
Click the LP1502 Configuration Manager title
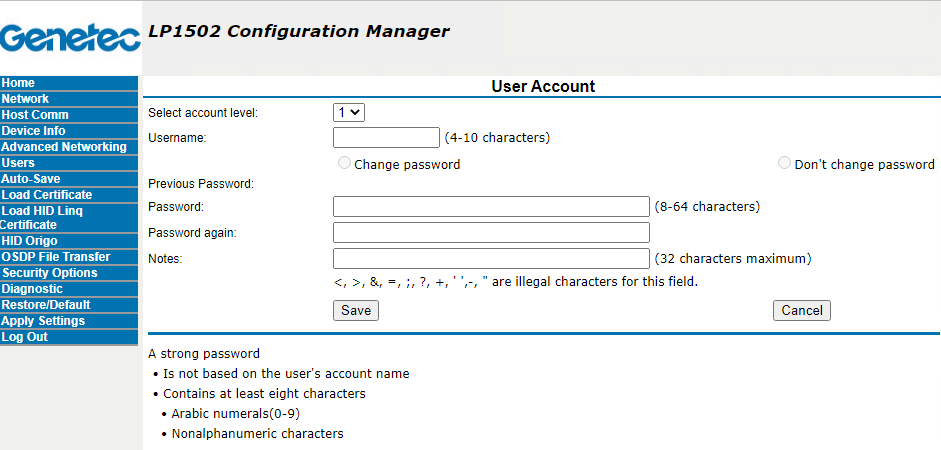[298, 31]
